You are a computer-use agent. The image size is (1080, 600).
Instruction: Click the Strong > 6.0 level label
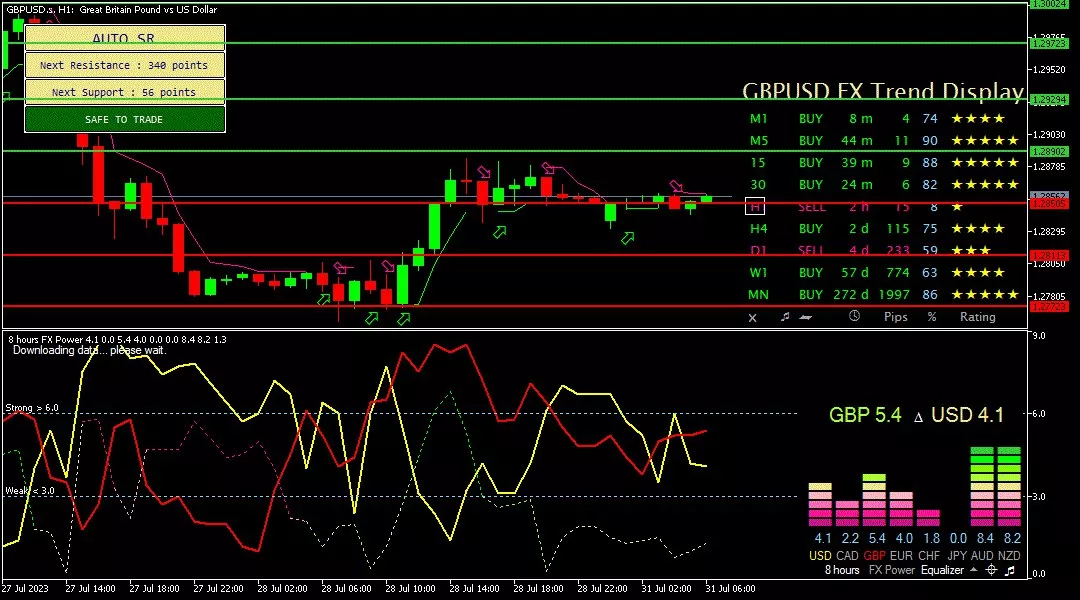point(32,408)
